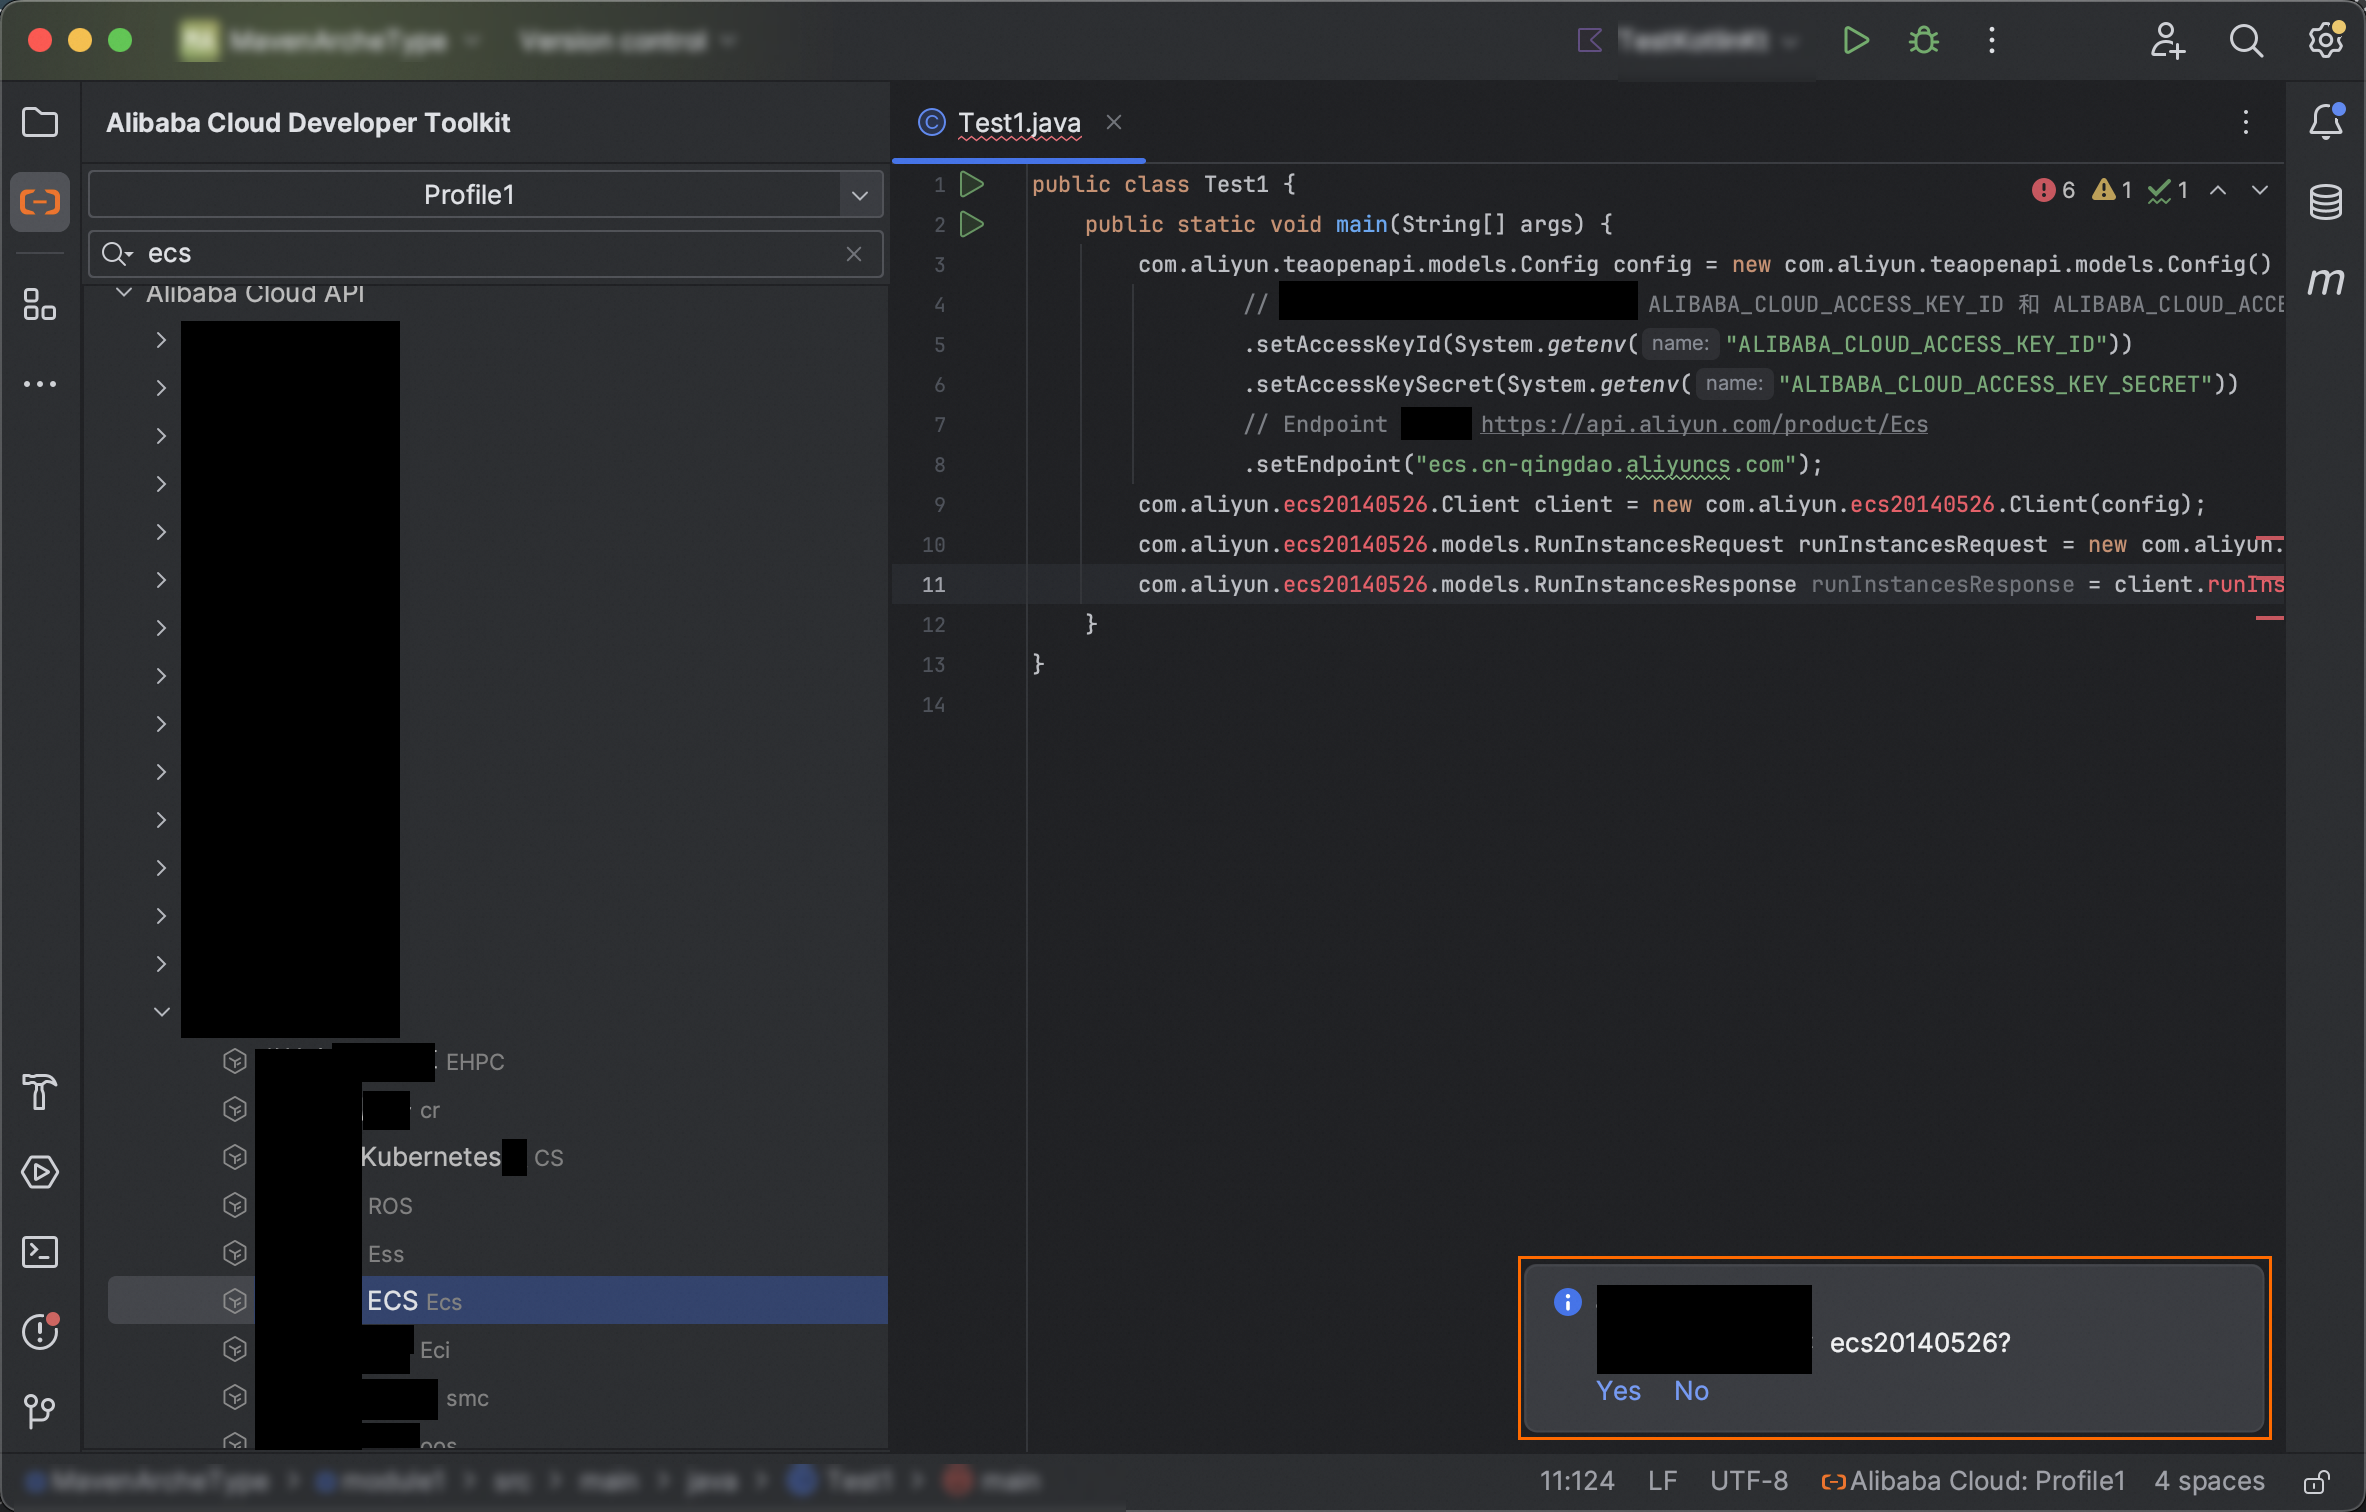Open the api.aliyun.com/product/Ecs link

point(1704,424)
